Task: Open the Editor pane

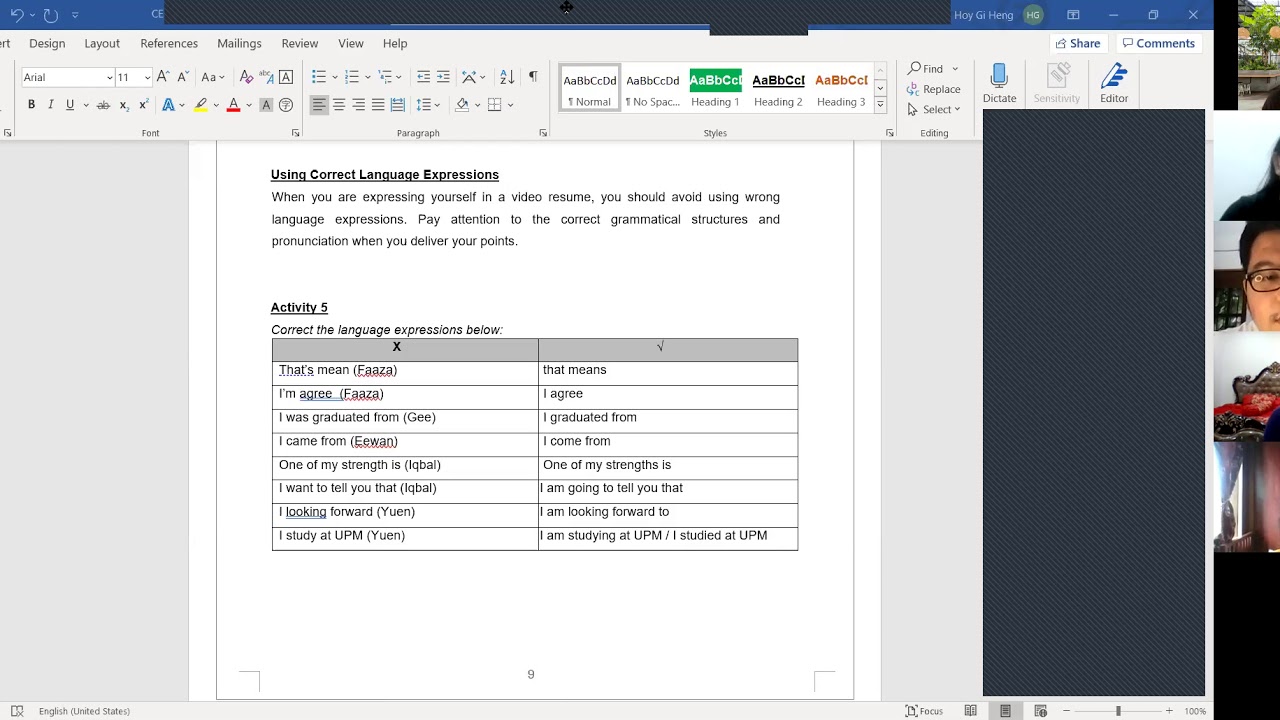Action: (1114, 84)
